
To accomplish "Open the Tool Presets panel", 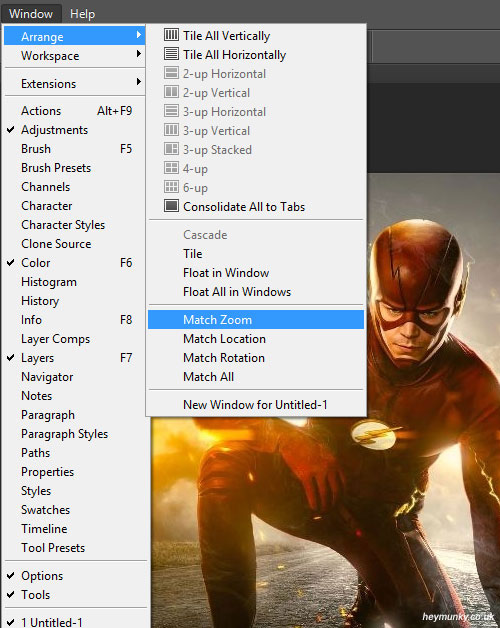I will (75, 548).
